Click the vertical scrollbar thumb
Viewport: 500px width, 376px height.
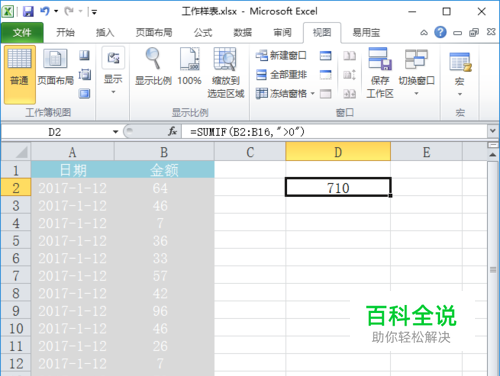click(x=493, y=270)
